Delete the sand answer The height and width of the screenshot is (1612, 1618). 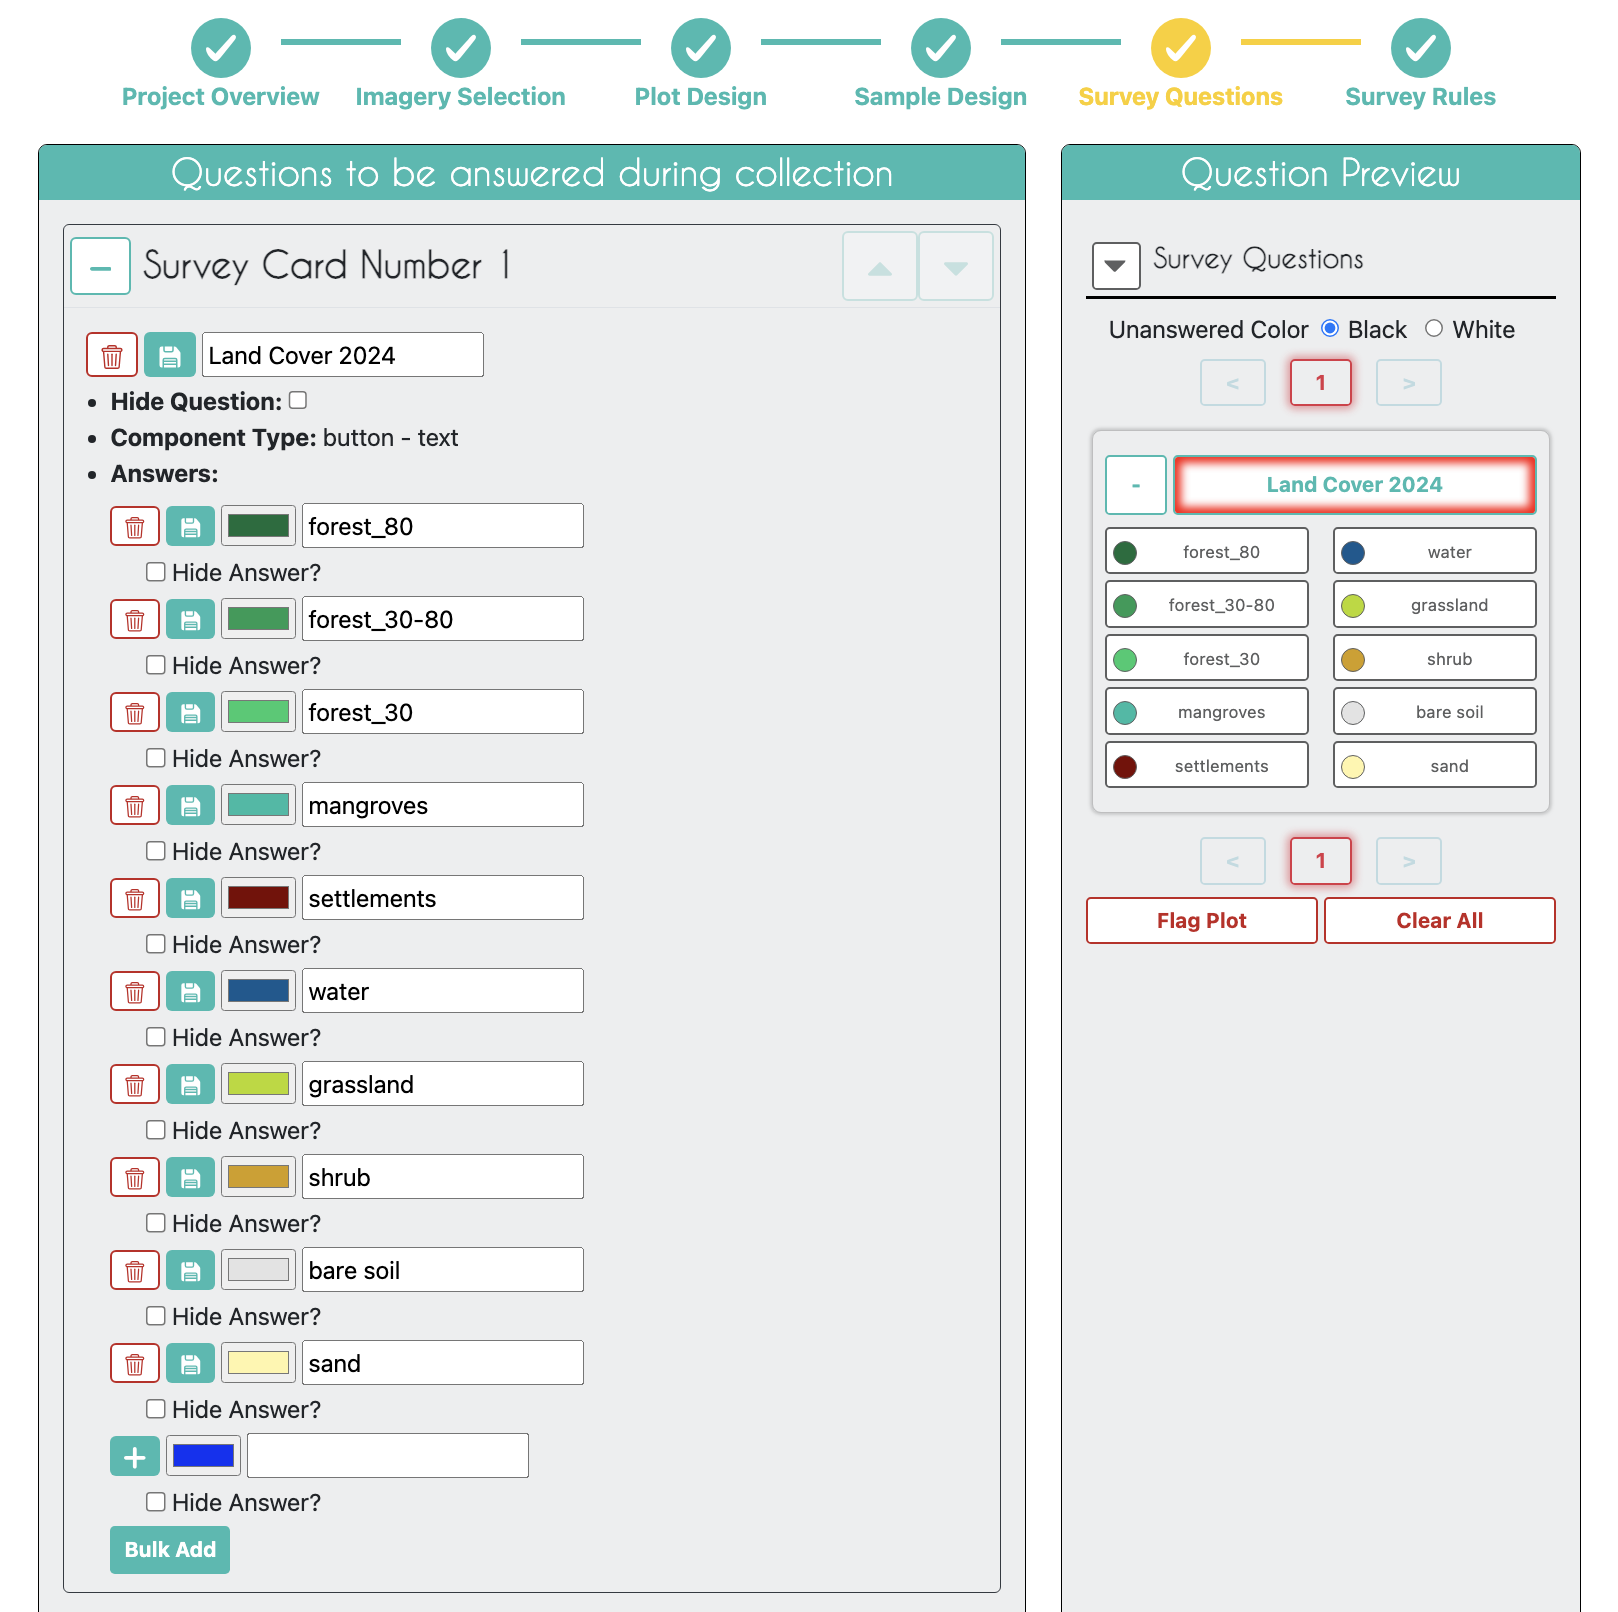[135, 1364]
